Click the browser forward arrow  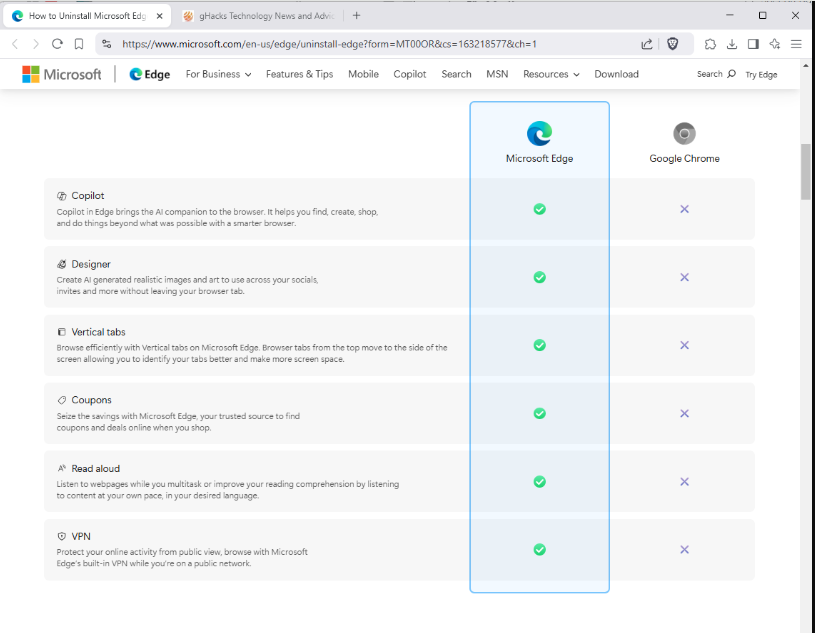point(35,44)
